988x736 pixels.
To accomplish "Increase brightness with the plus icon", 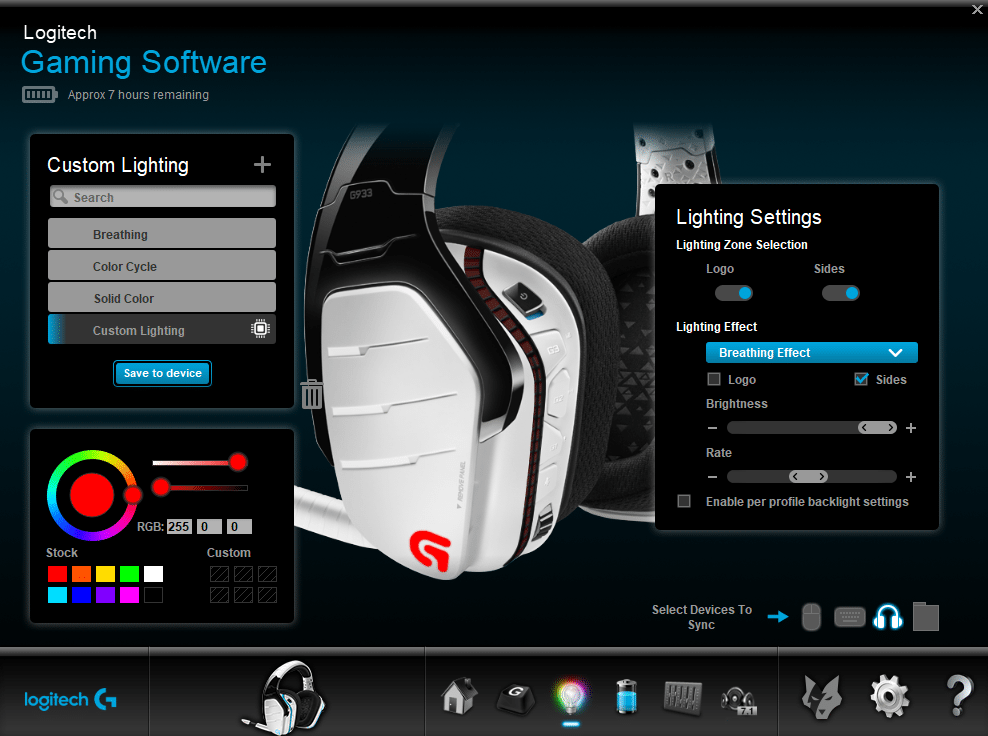I will coord(910,428).
